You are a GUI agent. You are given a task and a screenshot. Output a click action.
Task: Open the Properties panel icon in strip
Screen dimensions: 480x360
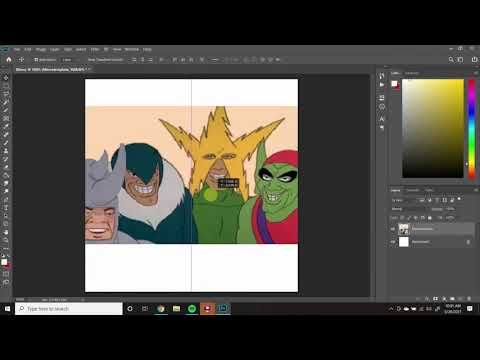[x=382, y=97]
